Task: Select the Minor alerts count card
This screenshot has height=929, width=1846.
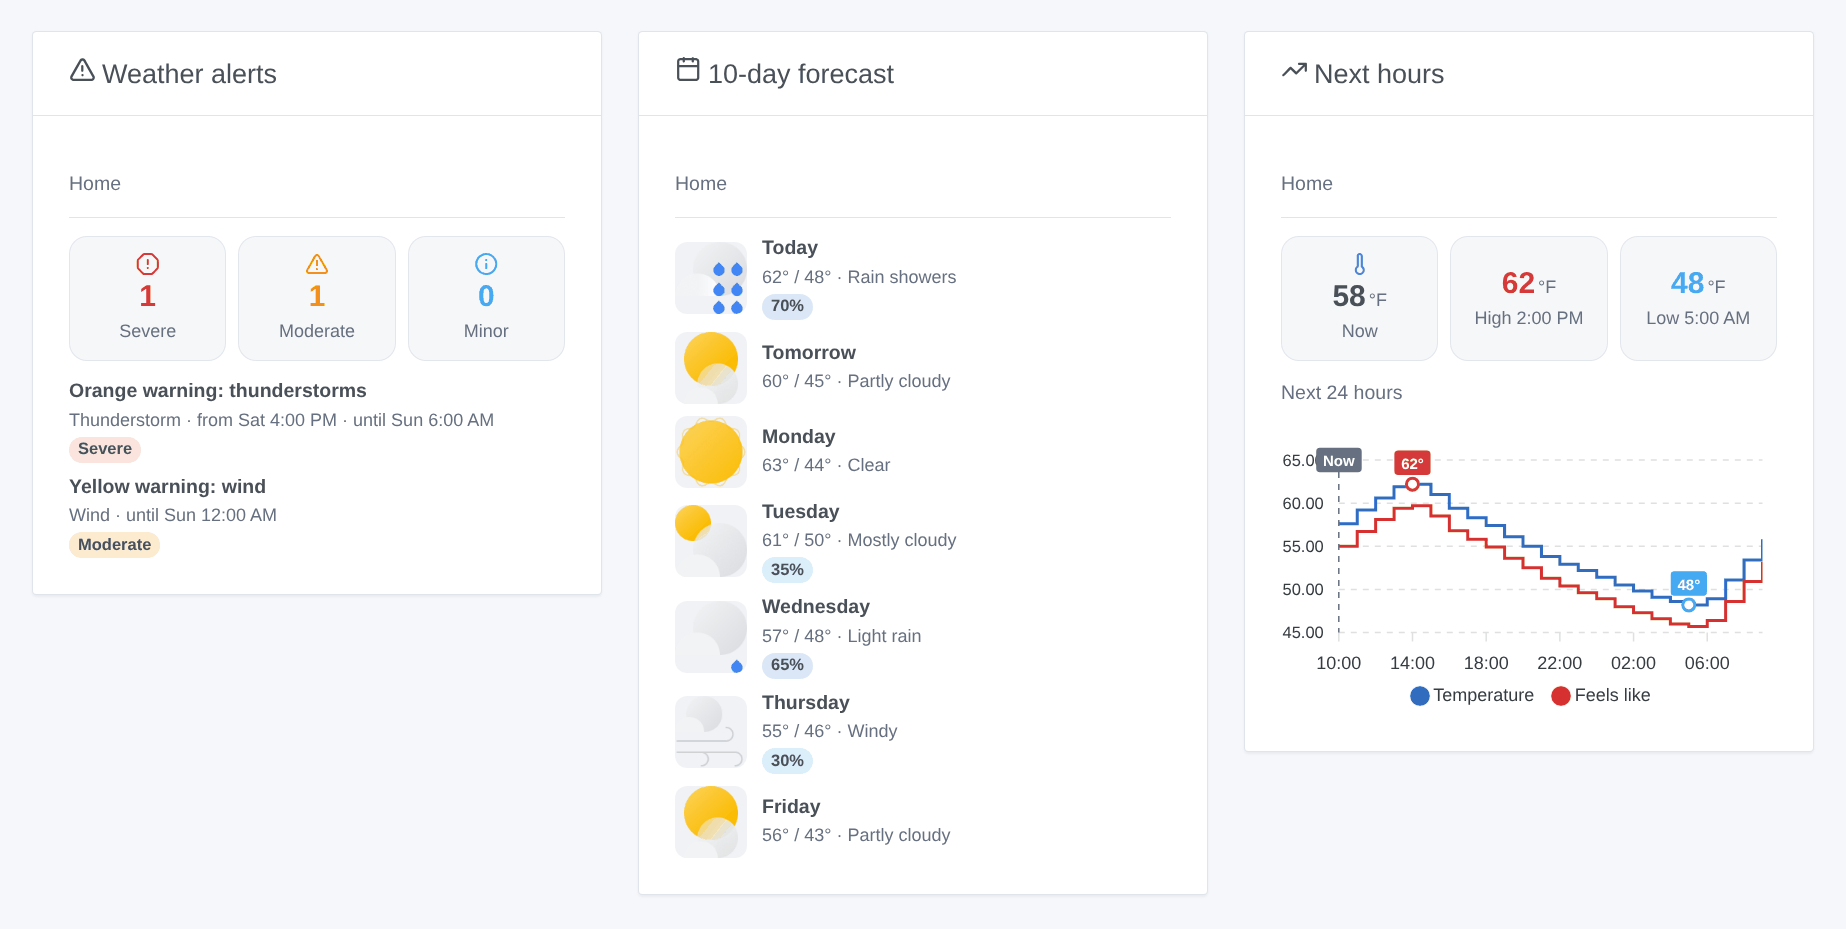Action: 486,298
